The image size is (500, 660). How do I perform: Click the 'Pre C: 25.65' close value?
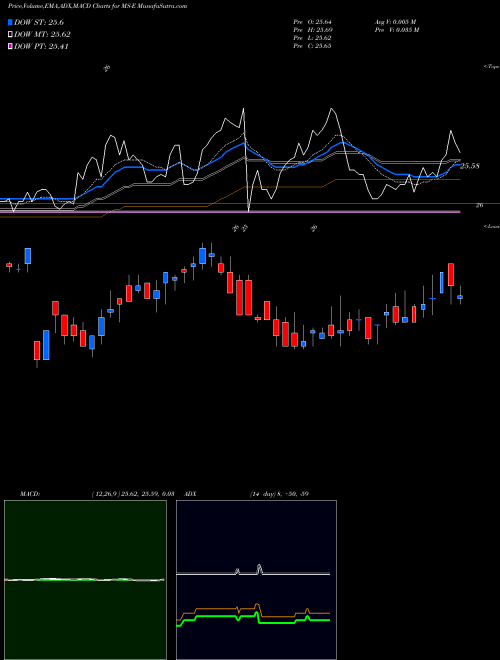pyautogui.click(x=312, y=46)
